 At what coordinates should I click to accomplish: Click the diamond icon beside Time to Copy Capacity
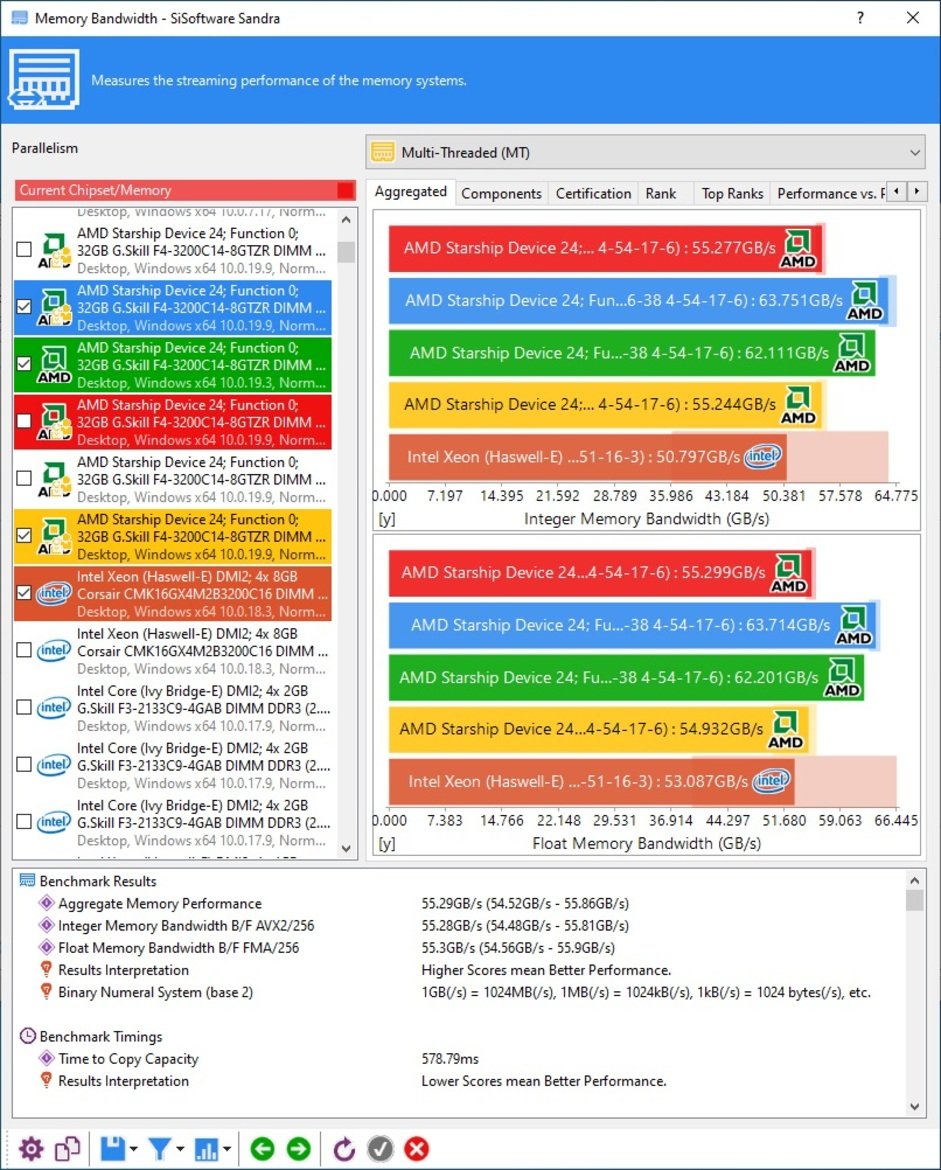point(46,1058)
